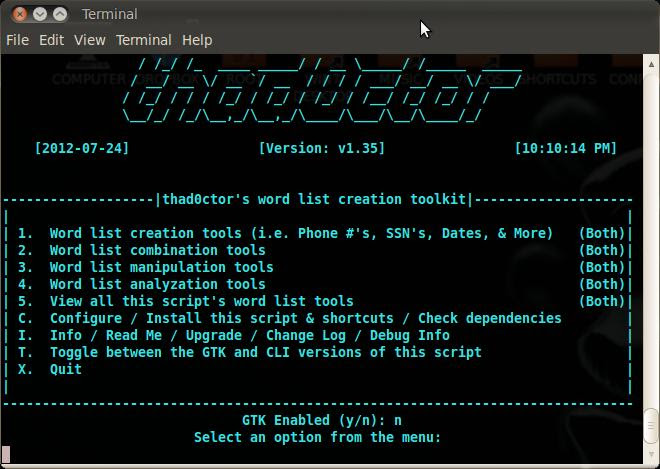Click the scrollbar down arrow
Image resolution: width=660 pixels, height=469 pixels.
pos(651,454)
